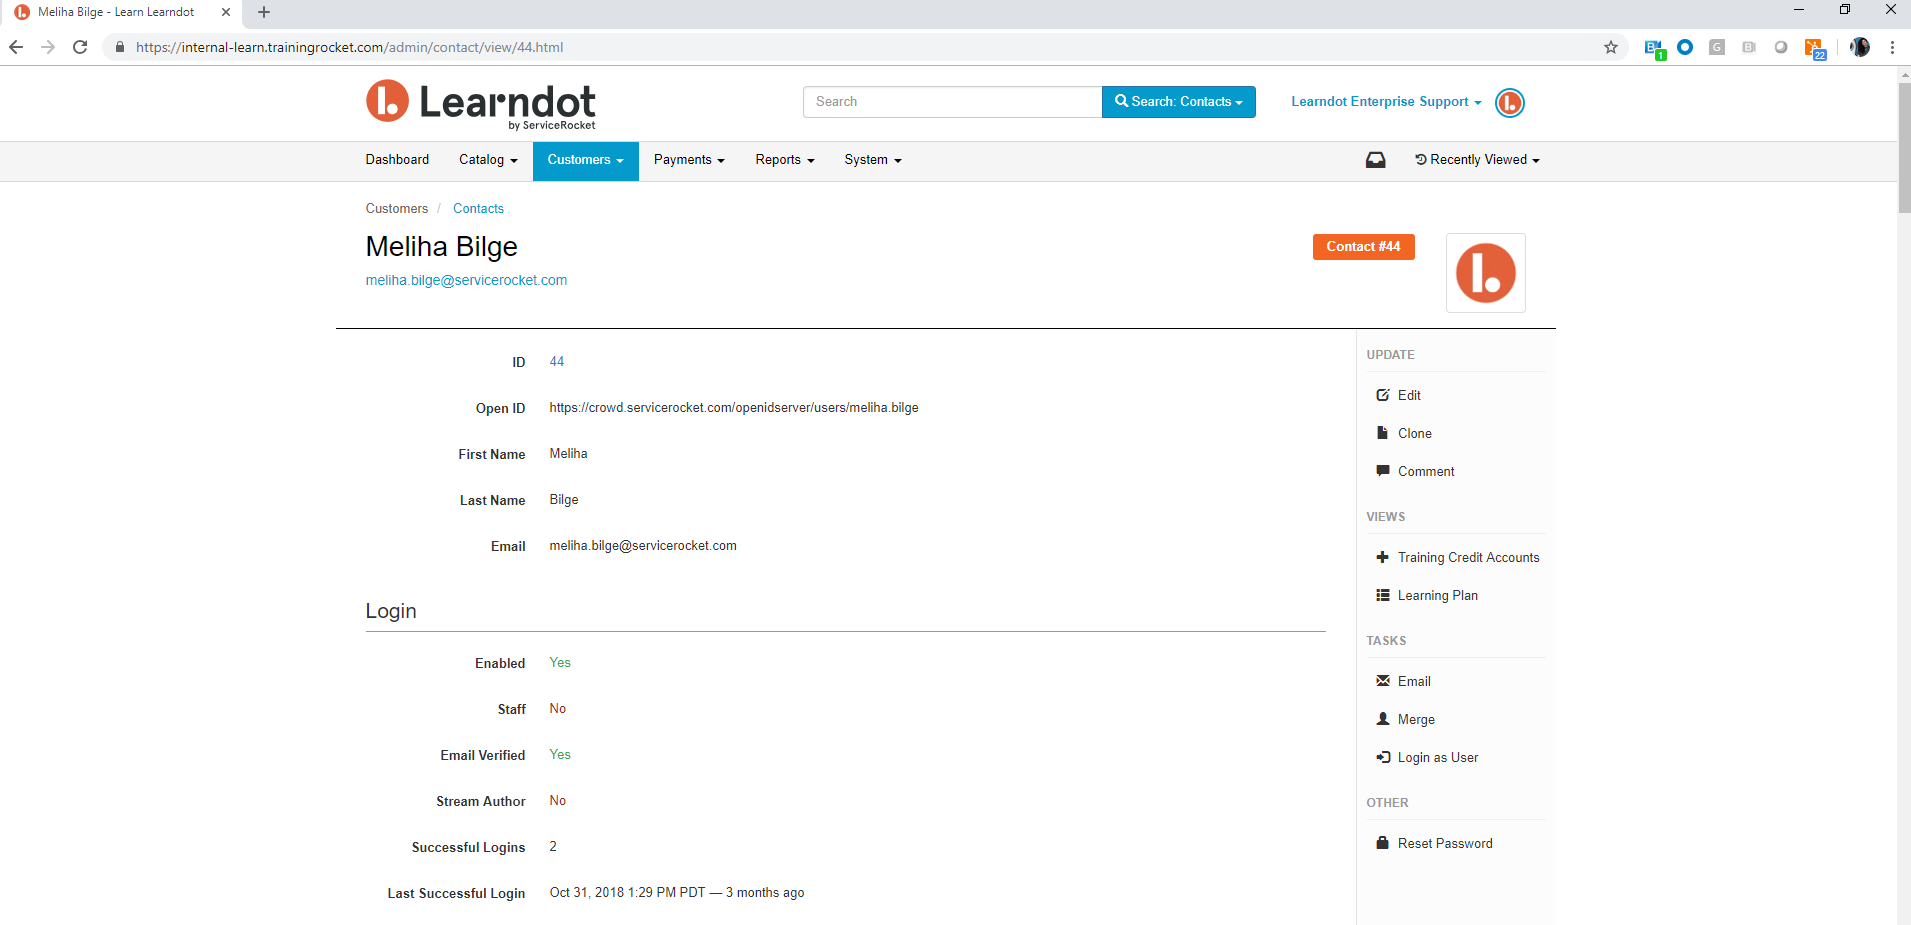
Task: Open the Reports menu
Action: pos(784,160)
